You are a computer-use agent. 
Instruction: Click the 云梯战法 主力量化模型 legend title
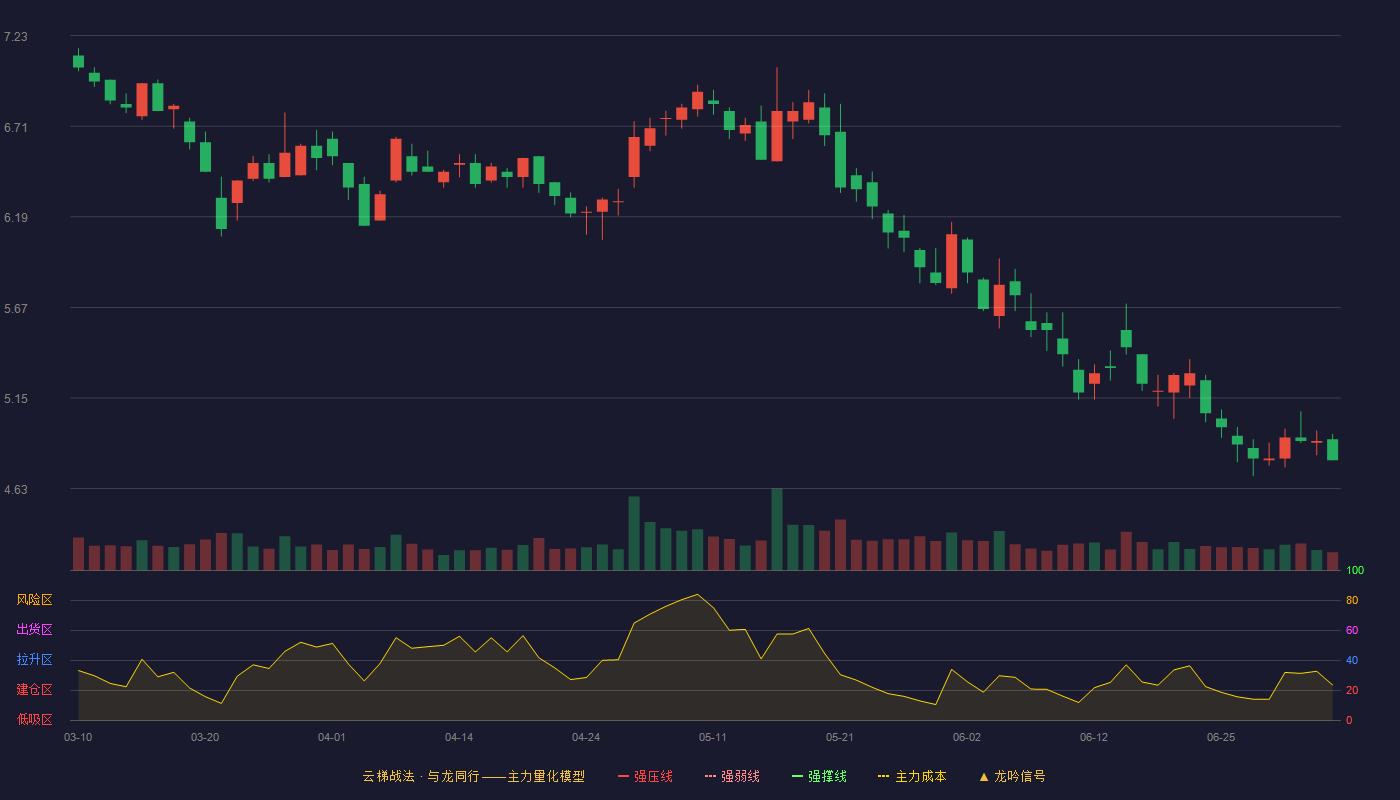473,776
